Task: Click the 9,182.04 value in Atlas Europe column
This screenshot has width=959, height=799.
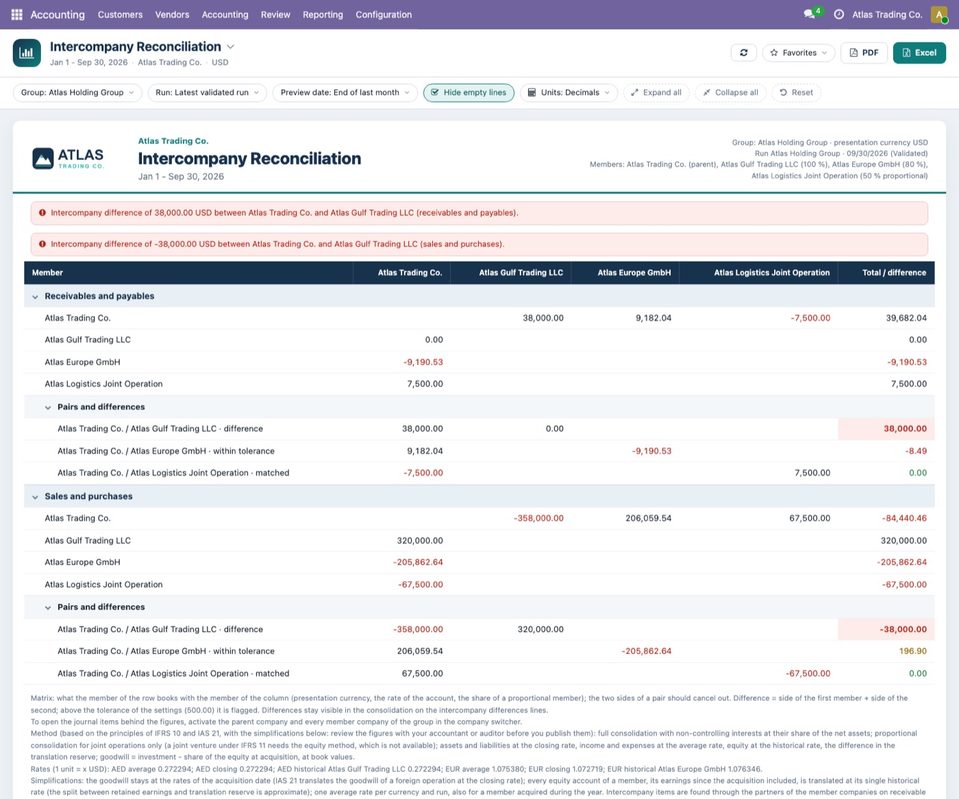Action: [x=653, y=318]
